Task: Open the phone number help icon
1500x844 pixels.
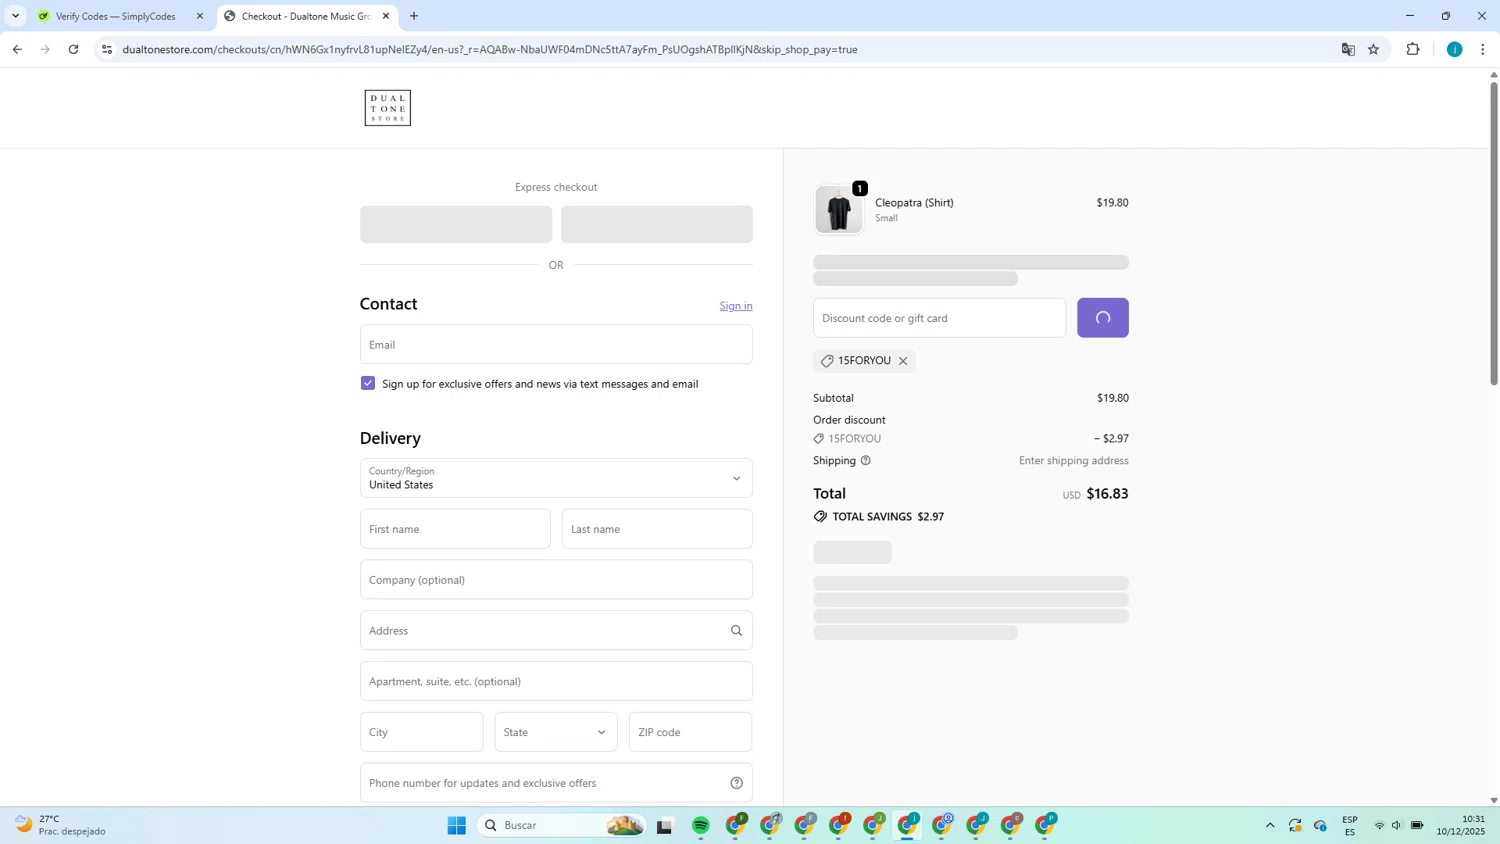Action: click(736, 783)
